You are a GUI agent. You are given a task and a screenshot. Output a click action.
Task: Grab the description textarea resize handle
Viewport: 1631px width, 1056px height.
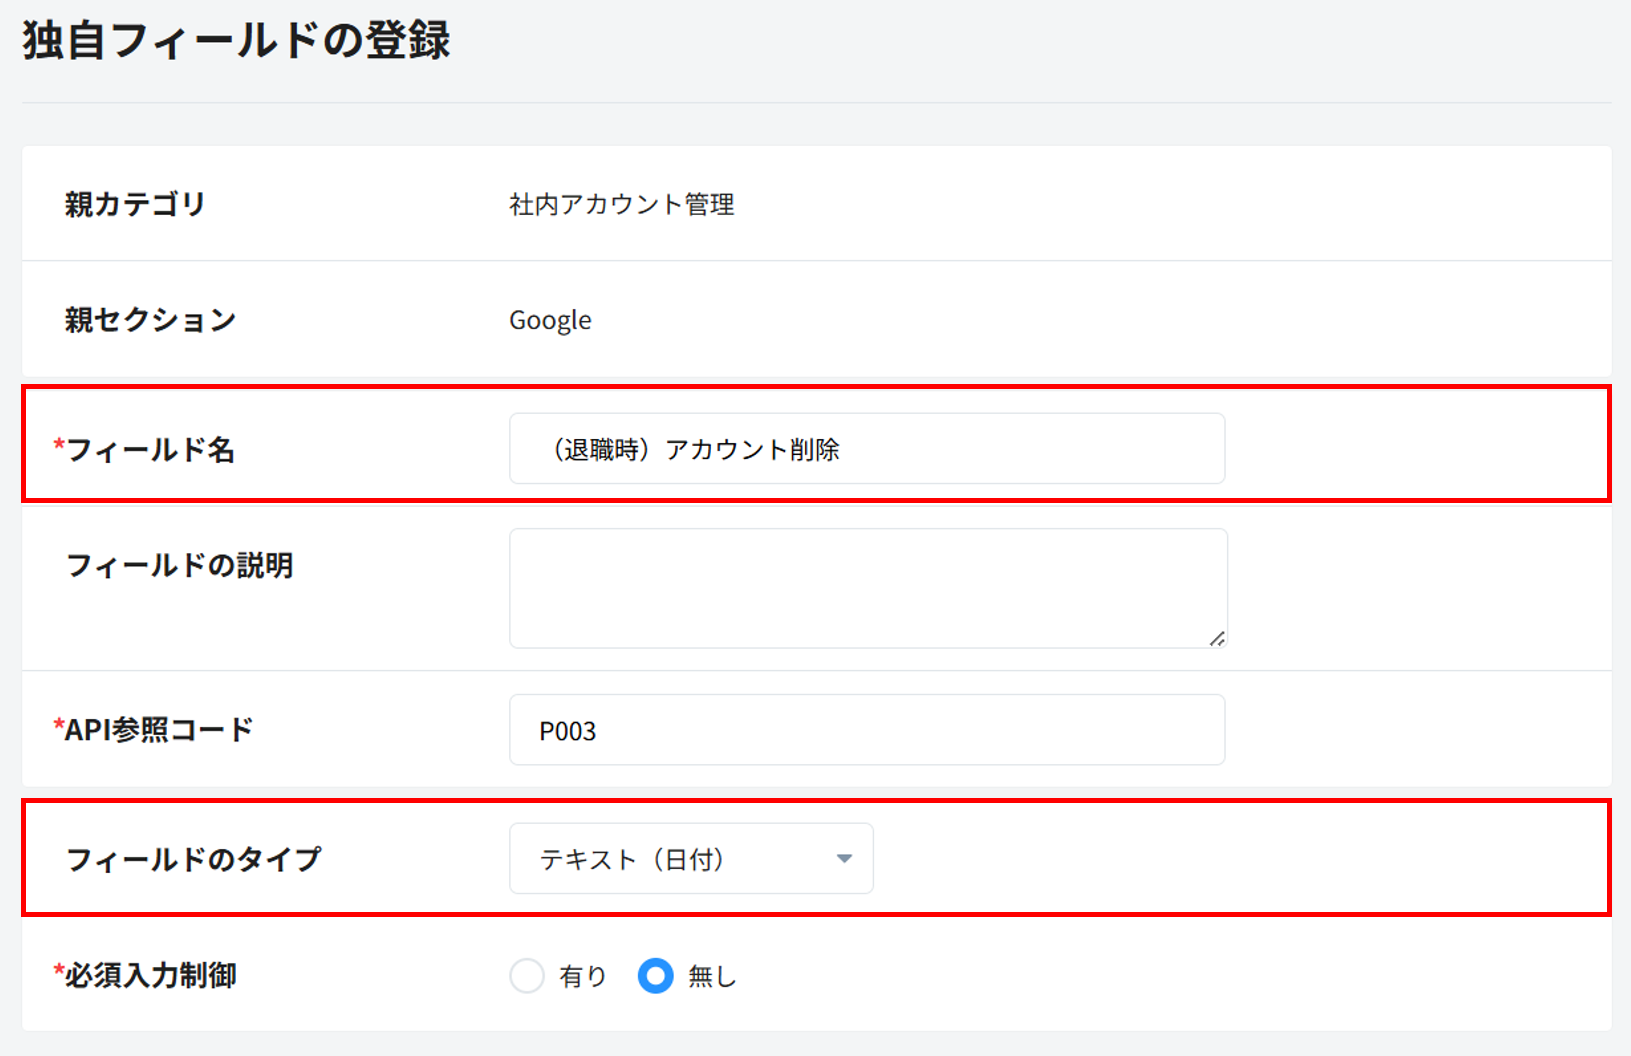[1216, 639]
